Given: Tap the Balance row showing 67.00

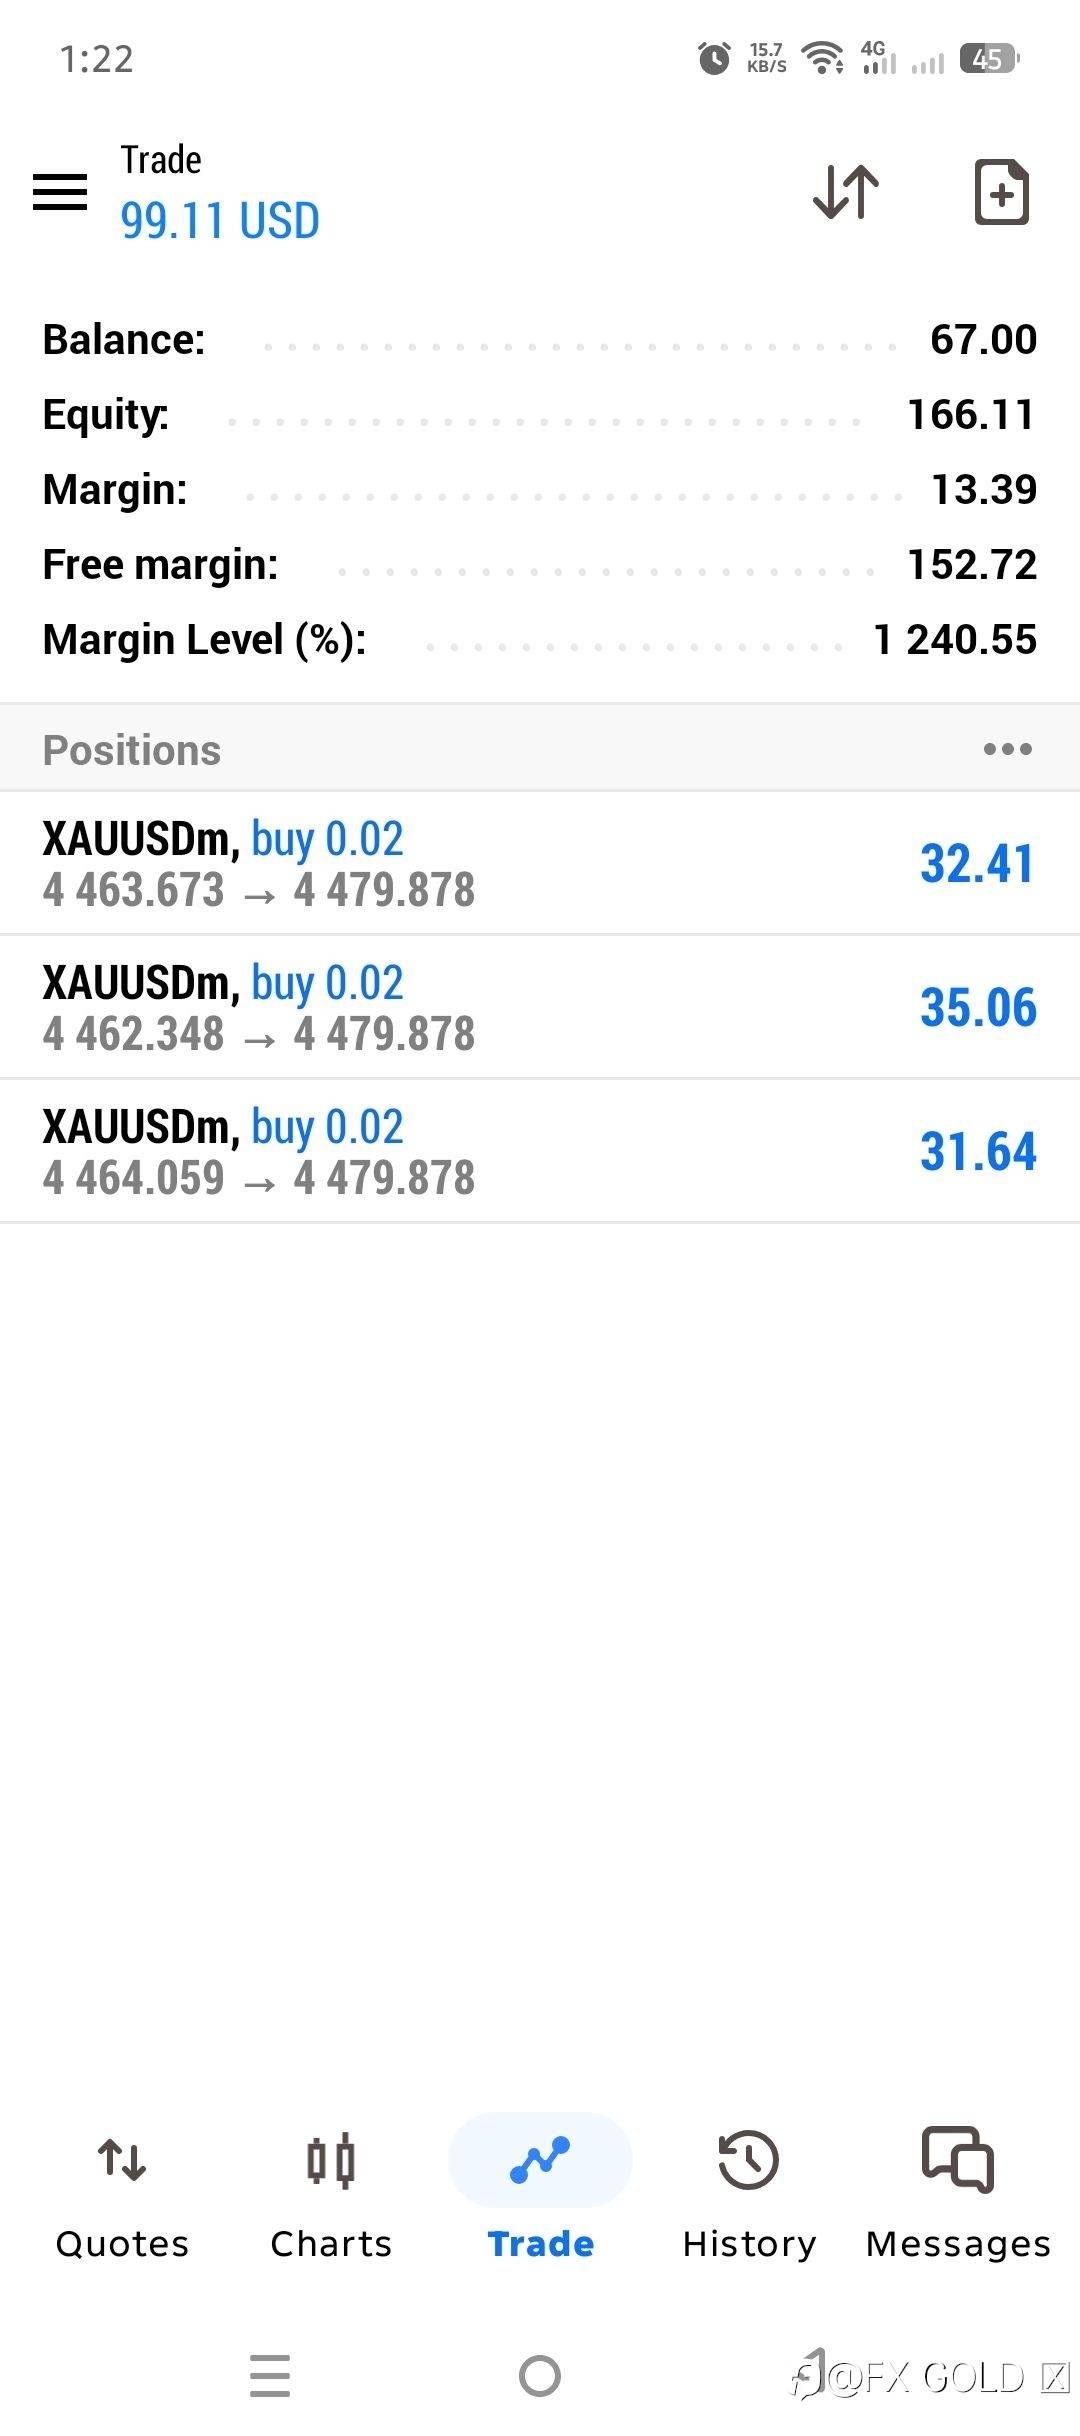Looking at the screenshot, I should (x=540, y=340).
